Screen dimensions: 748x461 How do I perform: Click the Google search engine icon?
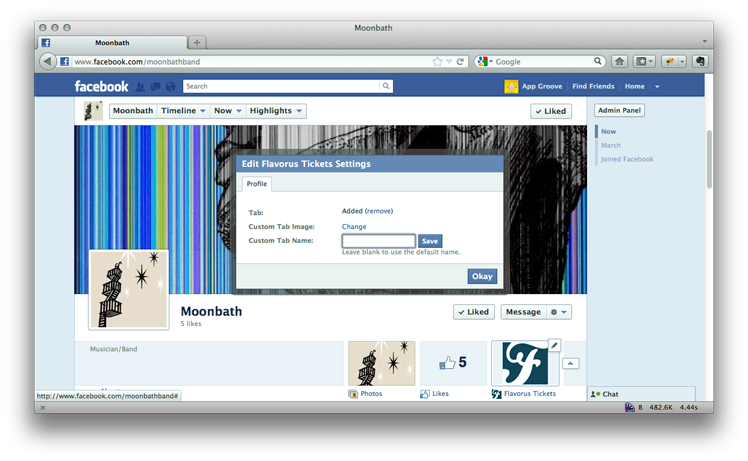pos(482,62)
